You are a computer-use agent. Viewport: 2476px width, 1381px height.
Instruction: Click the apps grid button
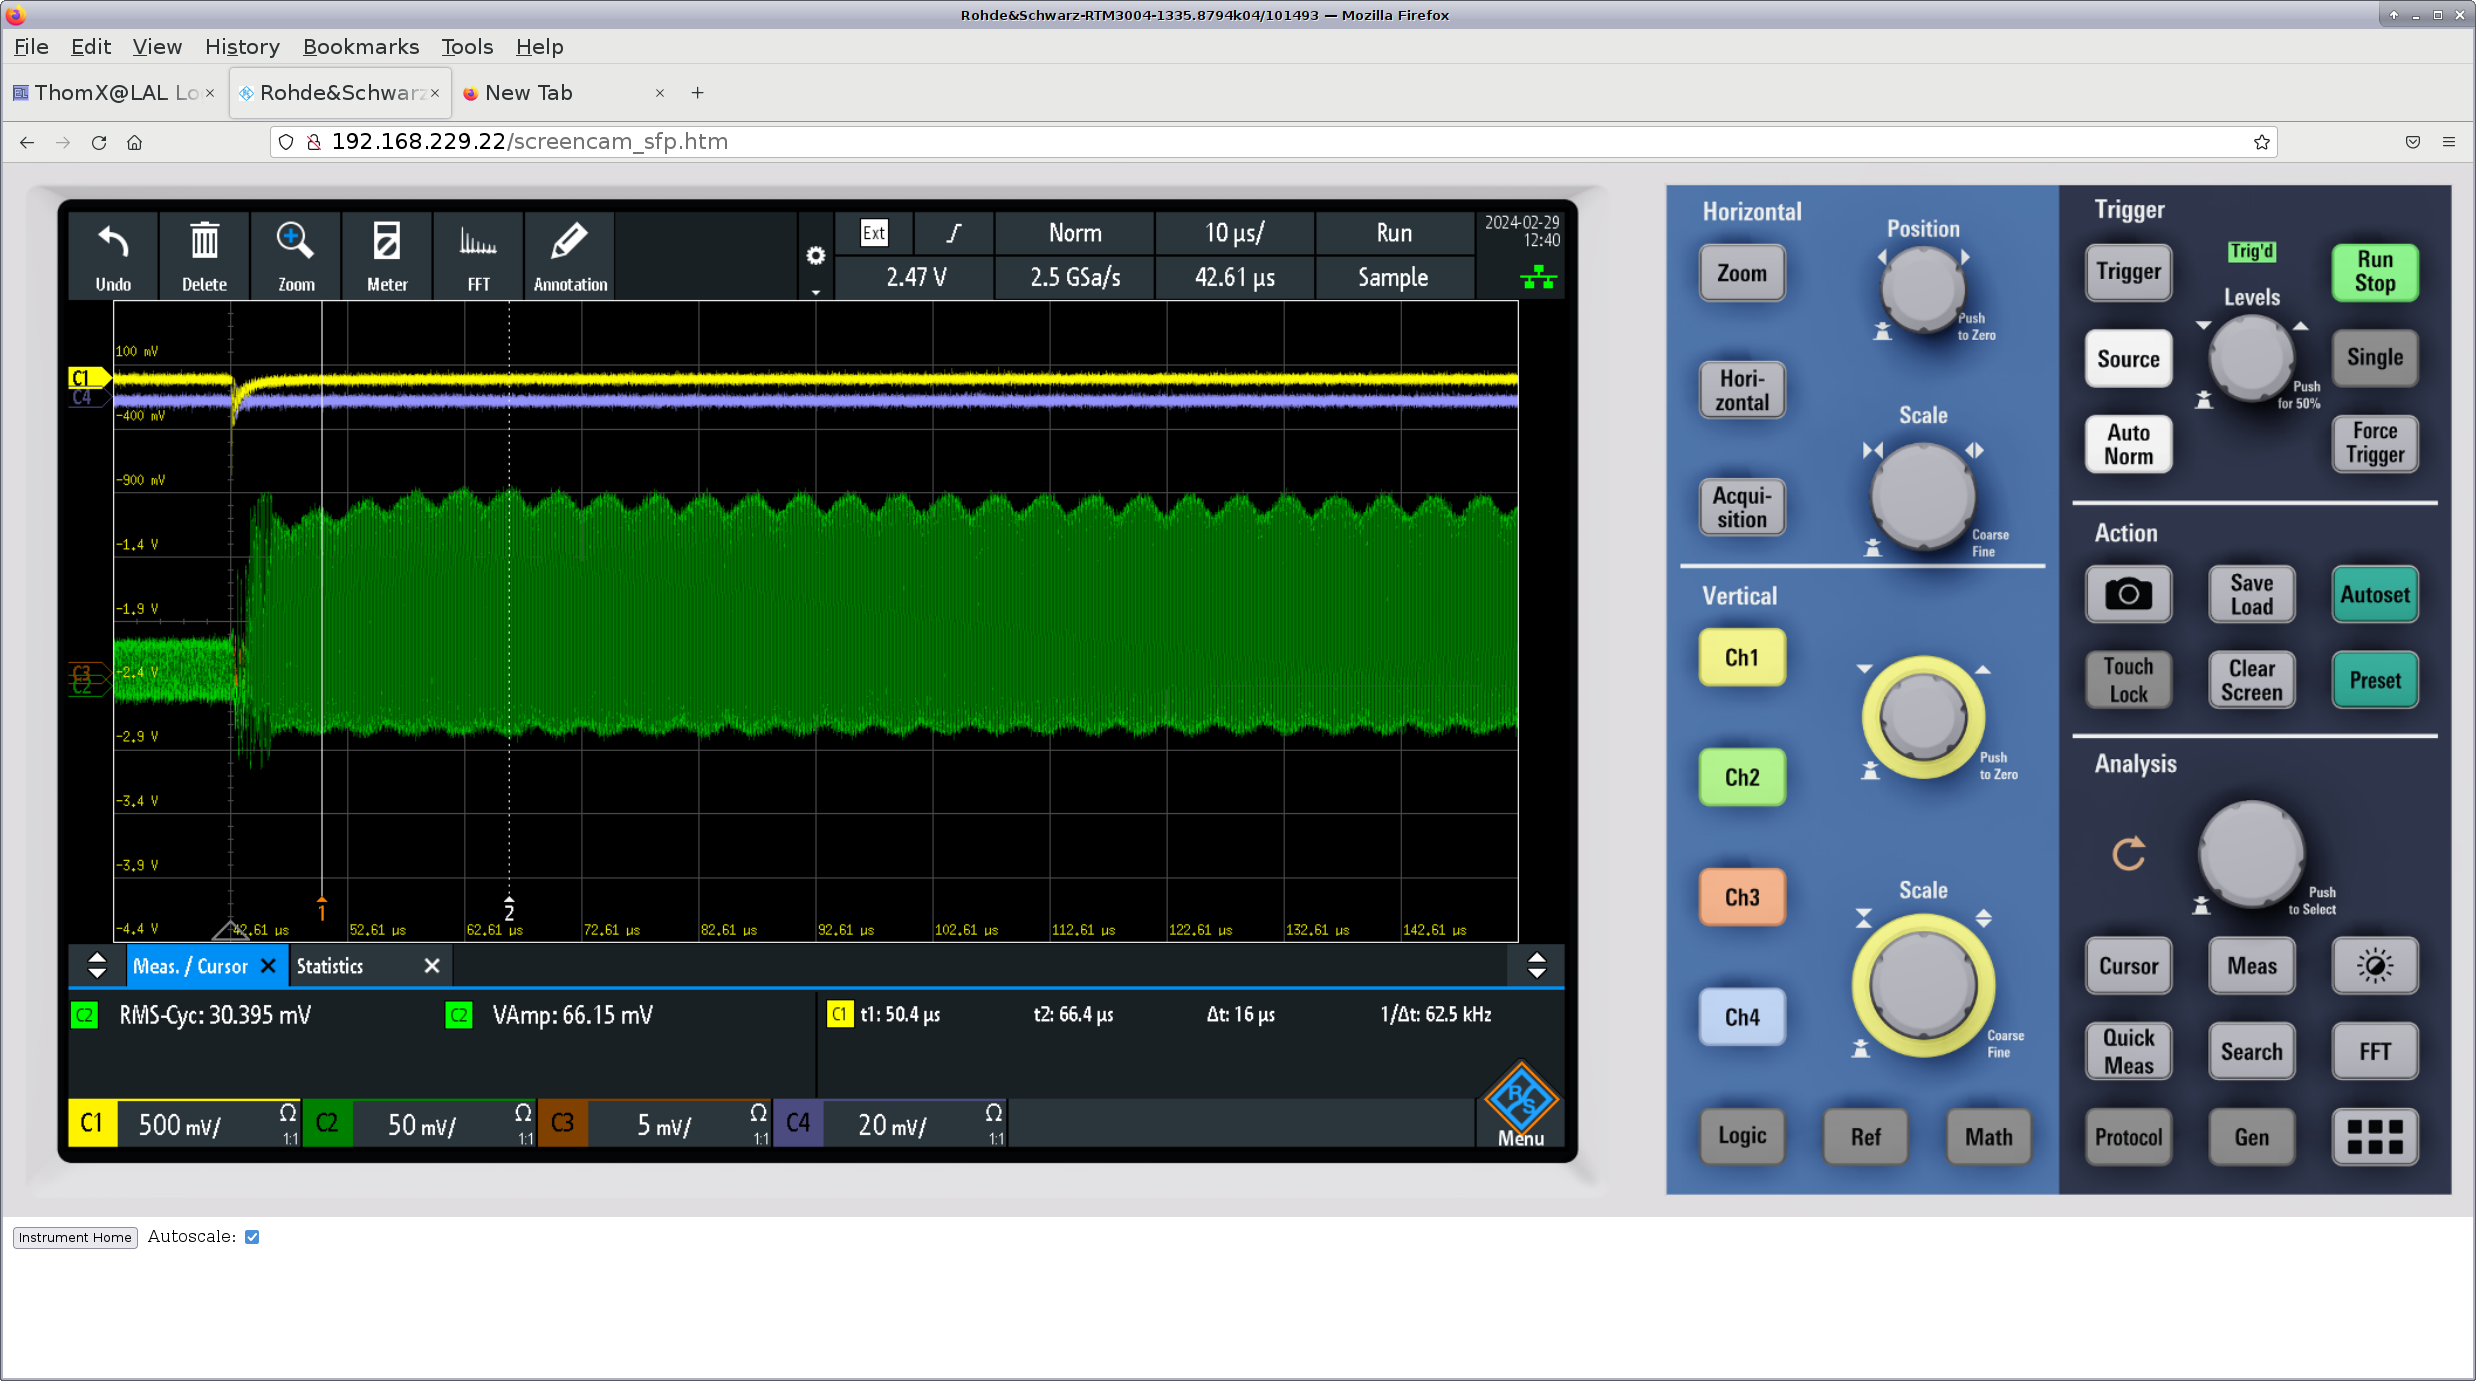(2374, 1137)
